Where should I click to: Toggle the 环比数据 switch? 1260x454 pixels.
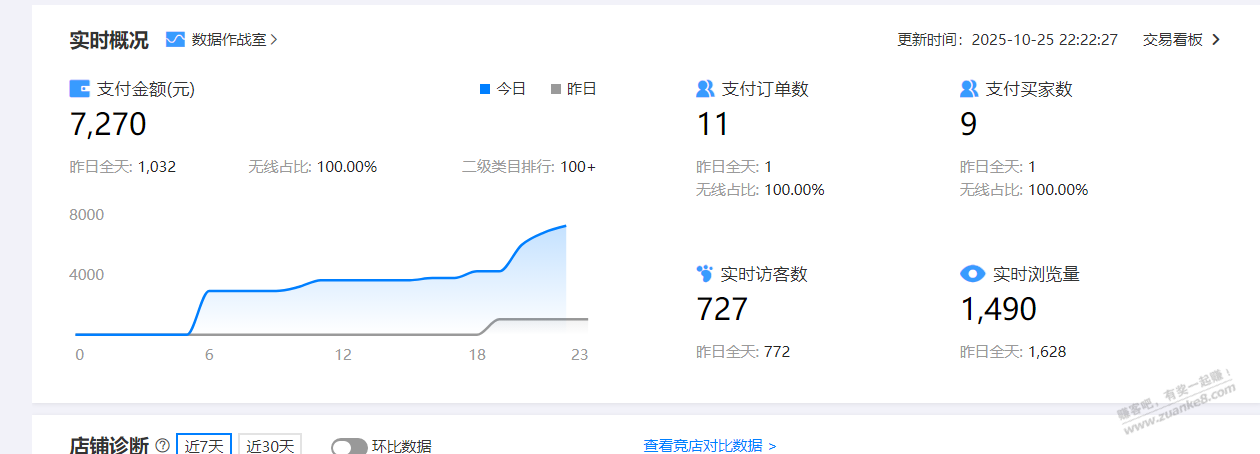pos(349,446)
